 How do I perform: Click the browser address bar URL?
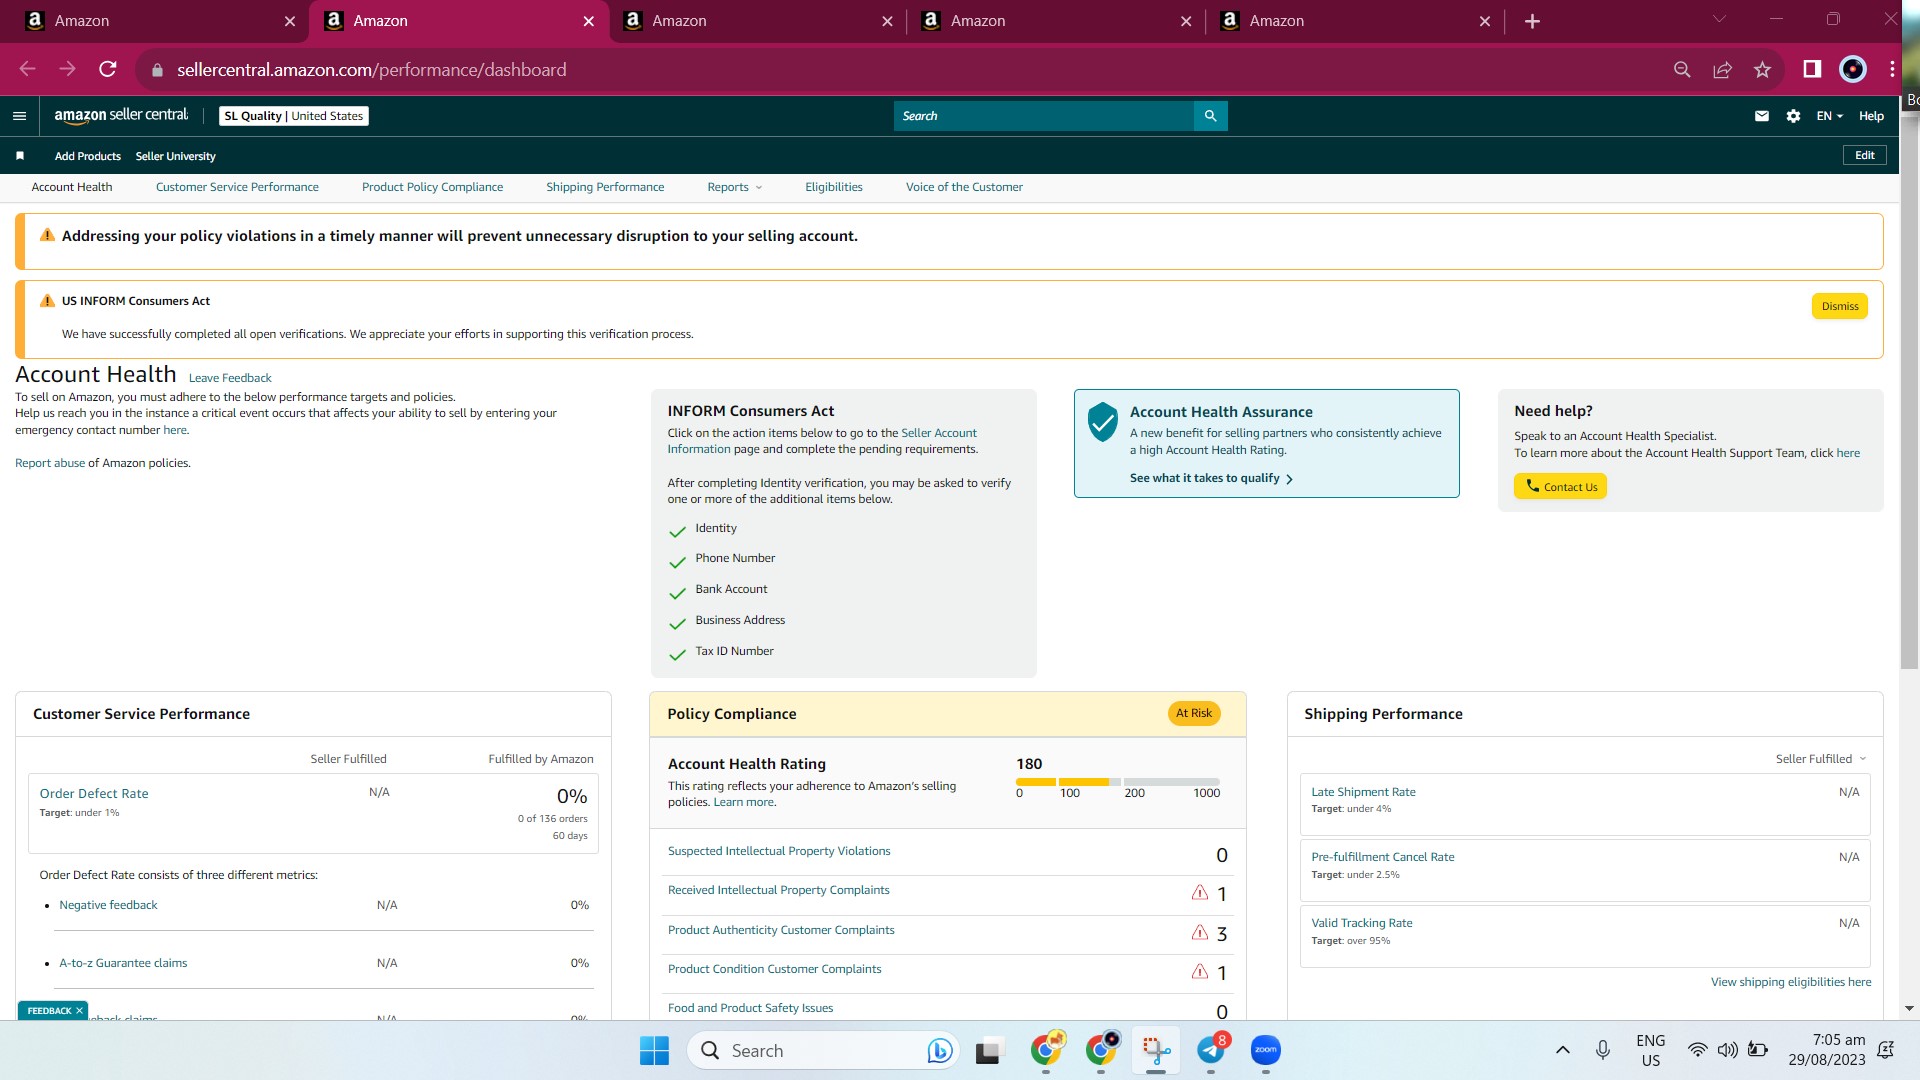(372, 70)
